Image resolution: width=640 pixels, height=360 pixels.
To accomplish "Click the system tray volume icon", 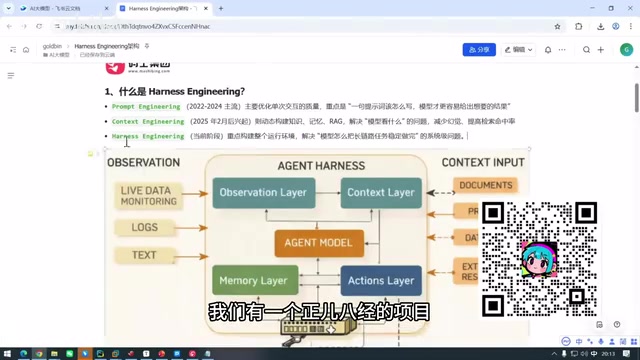I will coord(584,353).
